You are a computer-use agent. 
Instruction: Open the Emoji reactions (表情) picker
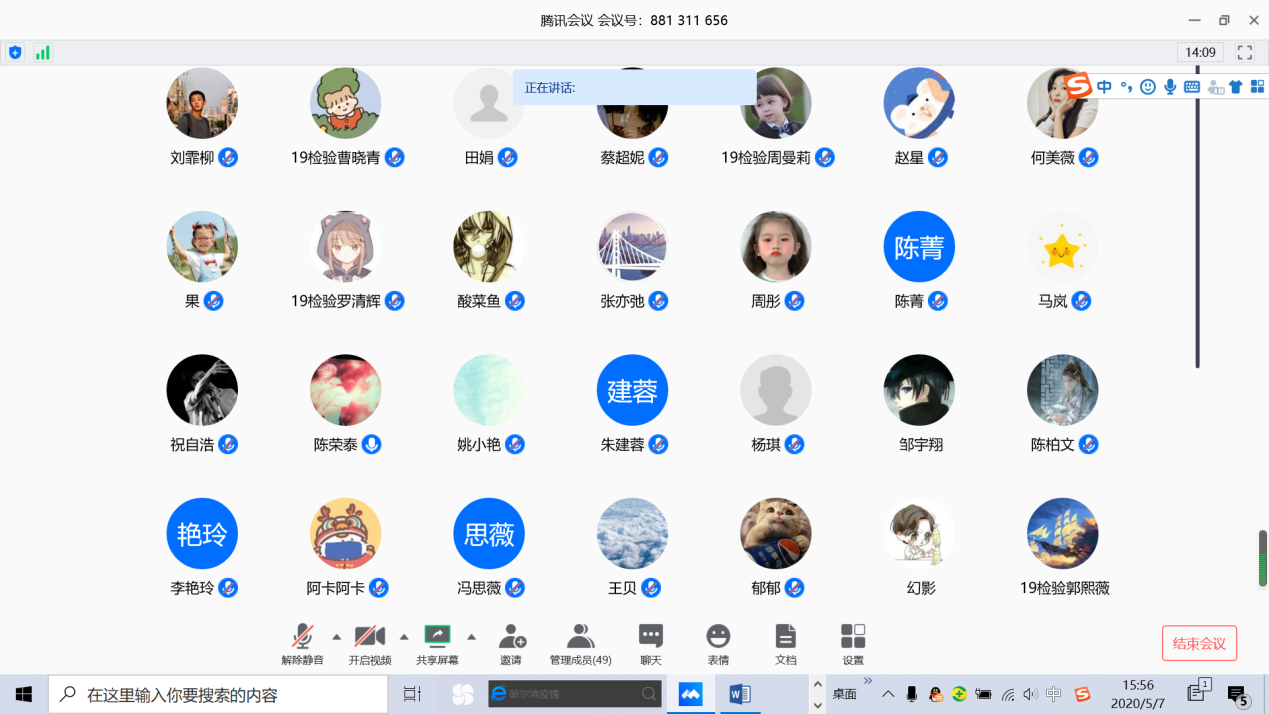(718, 644)
